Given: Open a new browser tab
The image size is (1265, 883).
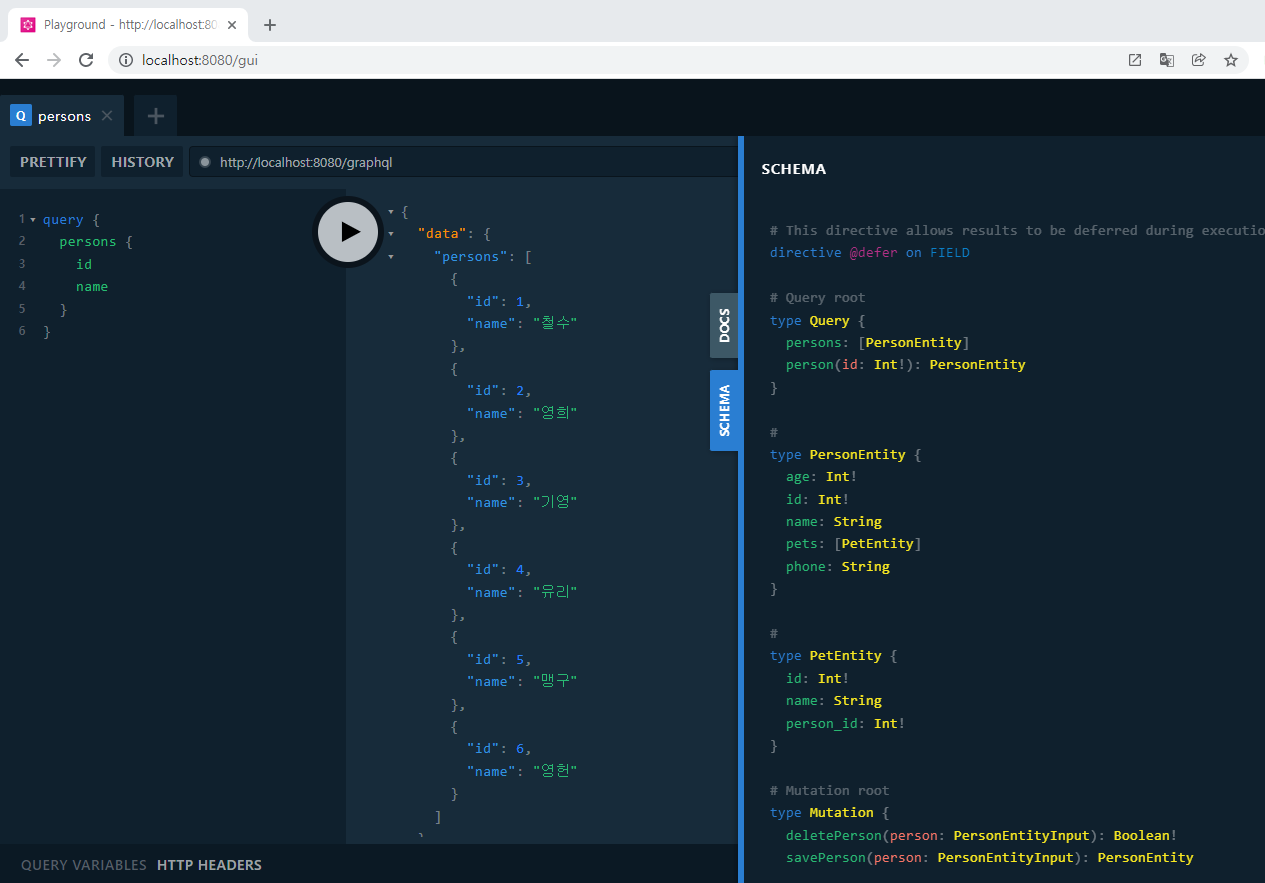Looking at the screenshot, I should [x=269, y=25].
